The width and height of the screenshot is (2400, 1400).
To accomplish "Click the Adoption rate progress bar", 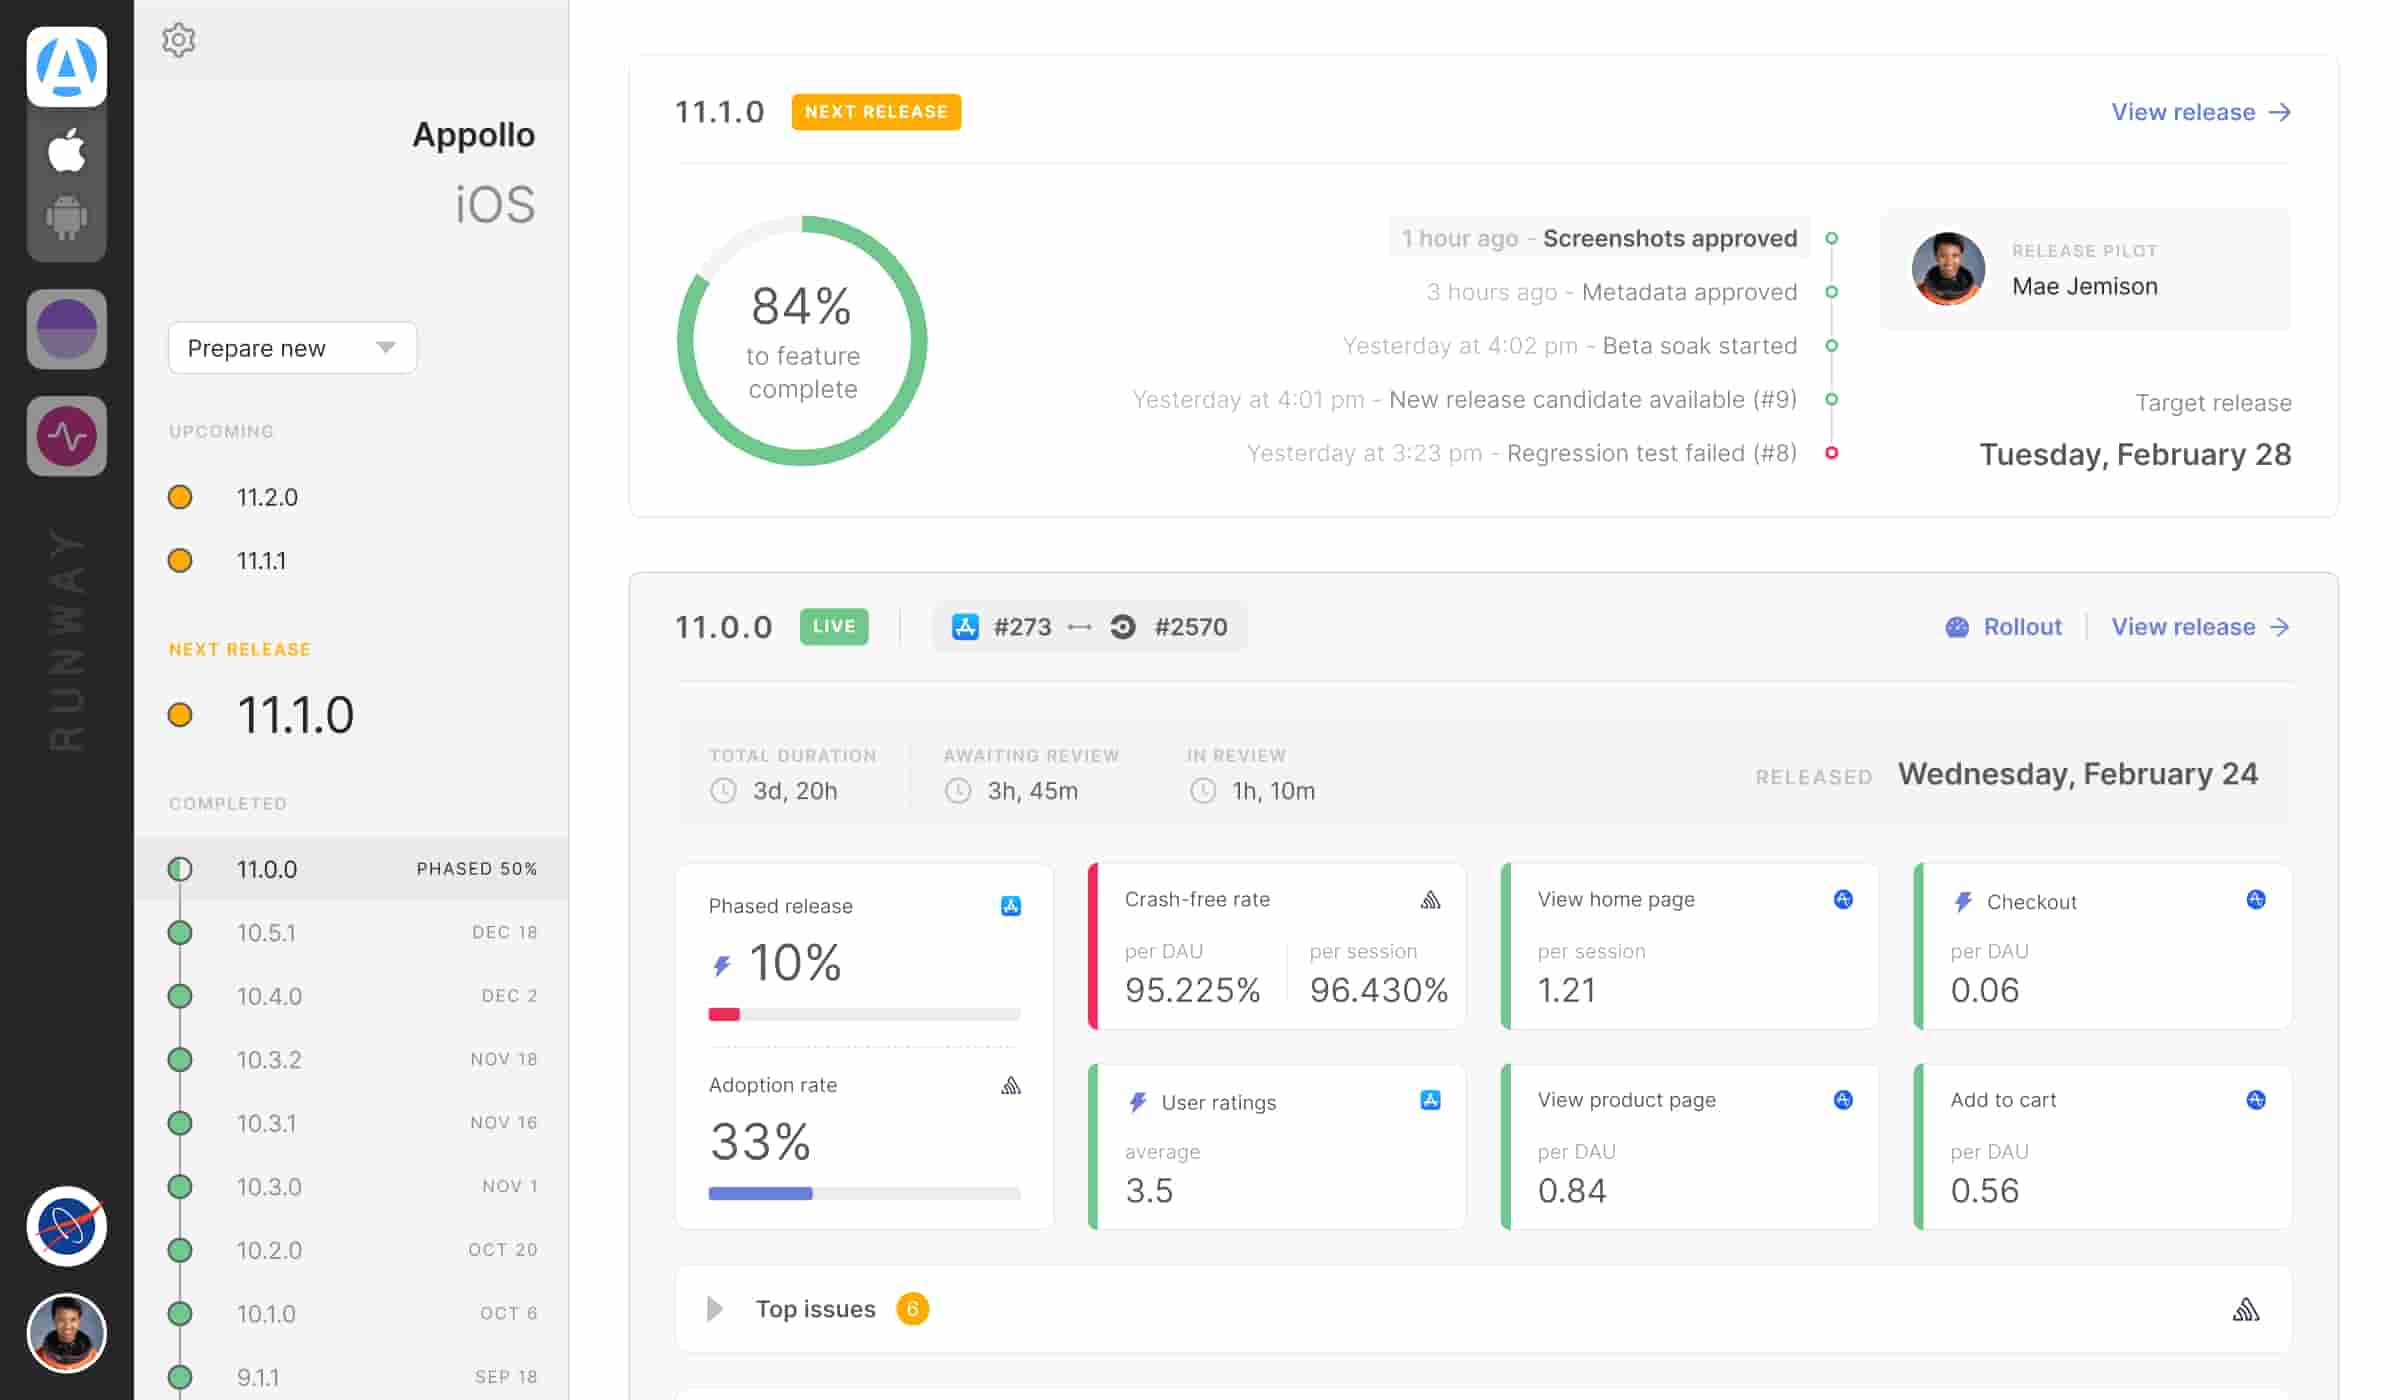I will pyautogui.click(x=864, y=1193).
